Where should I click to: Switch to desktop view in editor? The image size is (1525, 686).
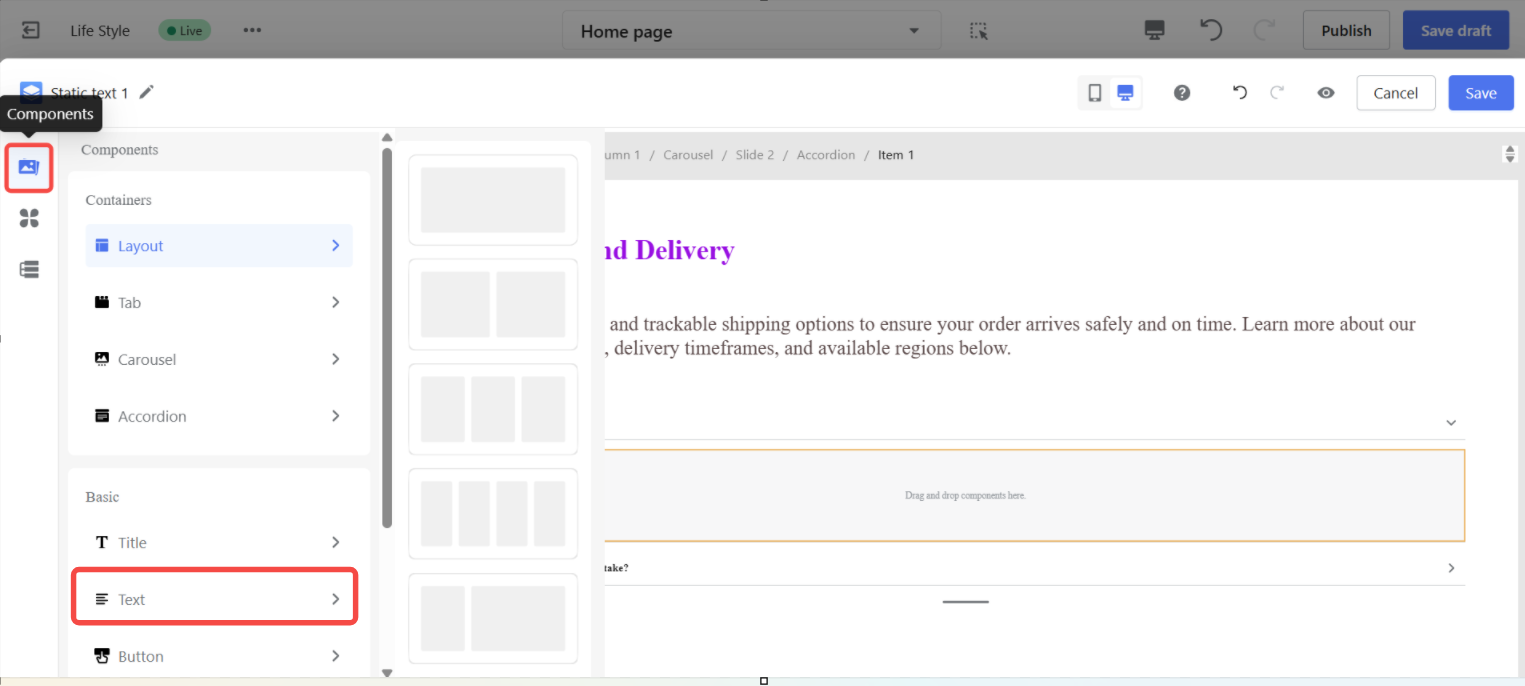(x=1125, y=93)
